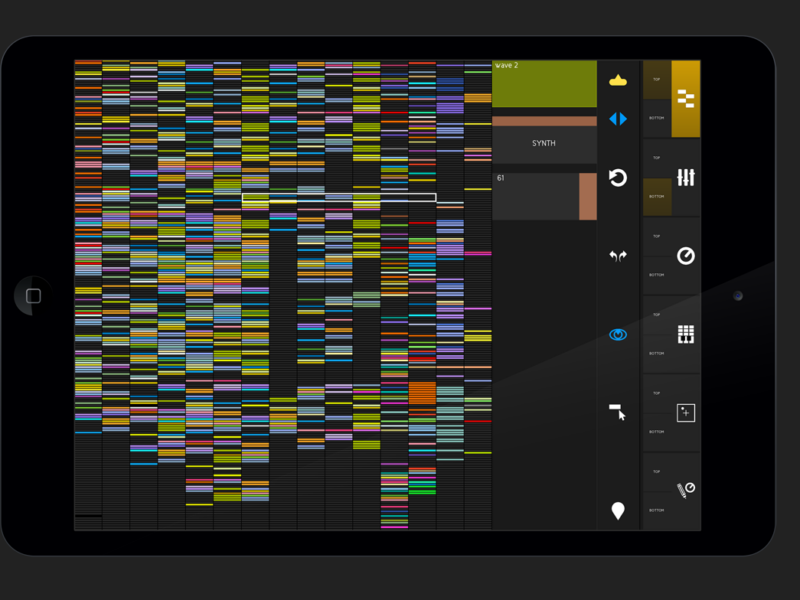Tap the circular reload arrow icon

618,178
